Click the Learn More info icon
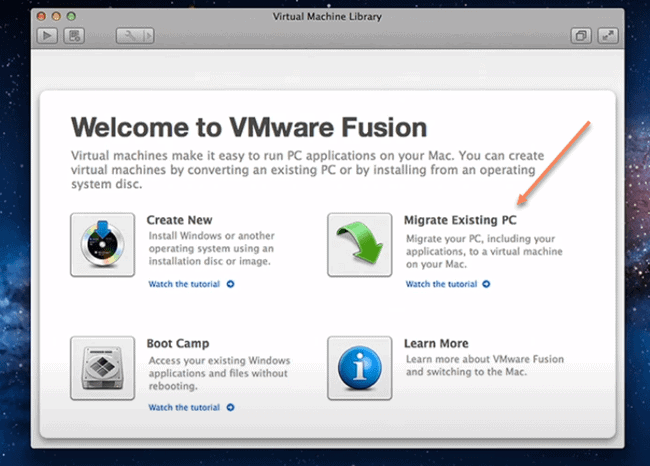 point(359,368)
